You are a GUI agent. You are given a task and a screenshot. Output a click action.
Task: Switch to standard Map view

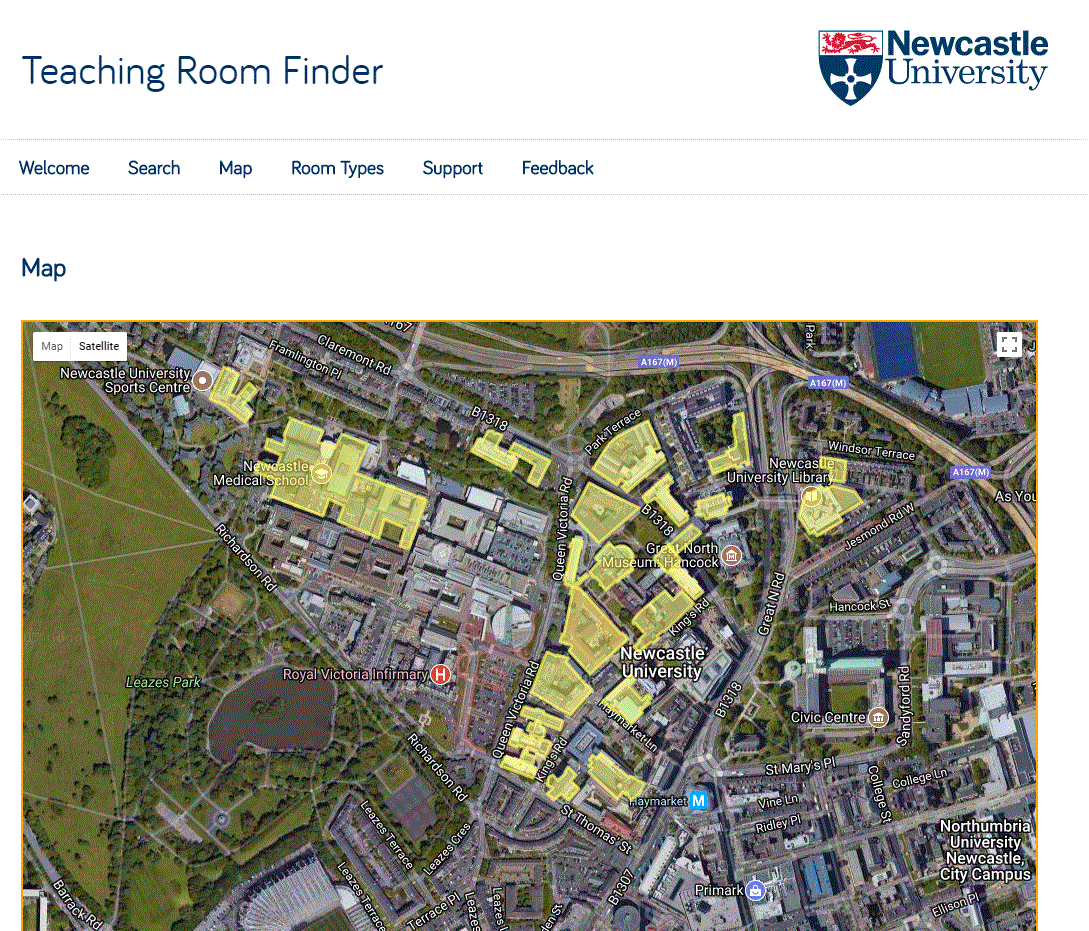tap(52, 346)
